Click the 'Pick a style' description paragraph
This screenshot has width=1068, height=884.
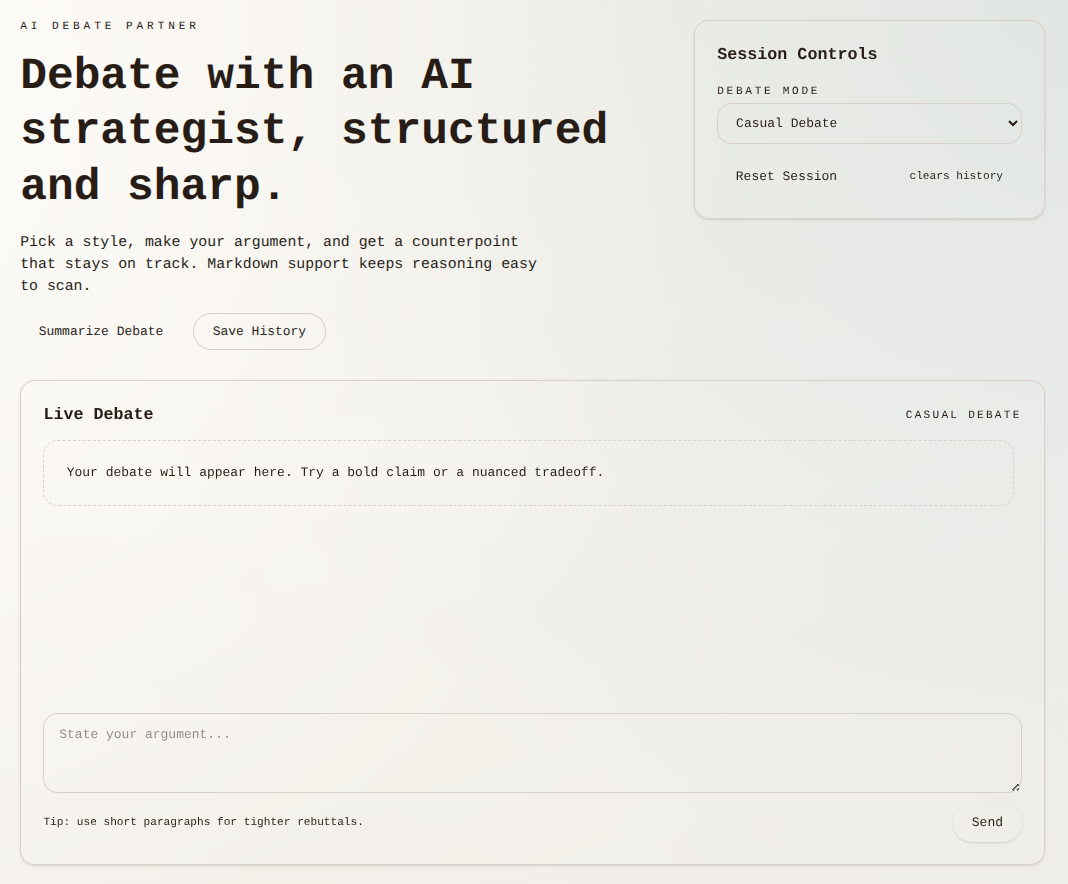[278, 264]
